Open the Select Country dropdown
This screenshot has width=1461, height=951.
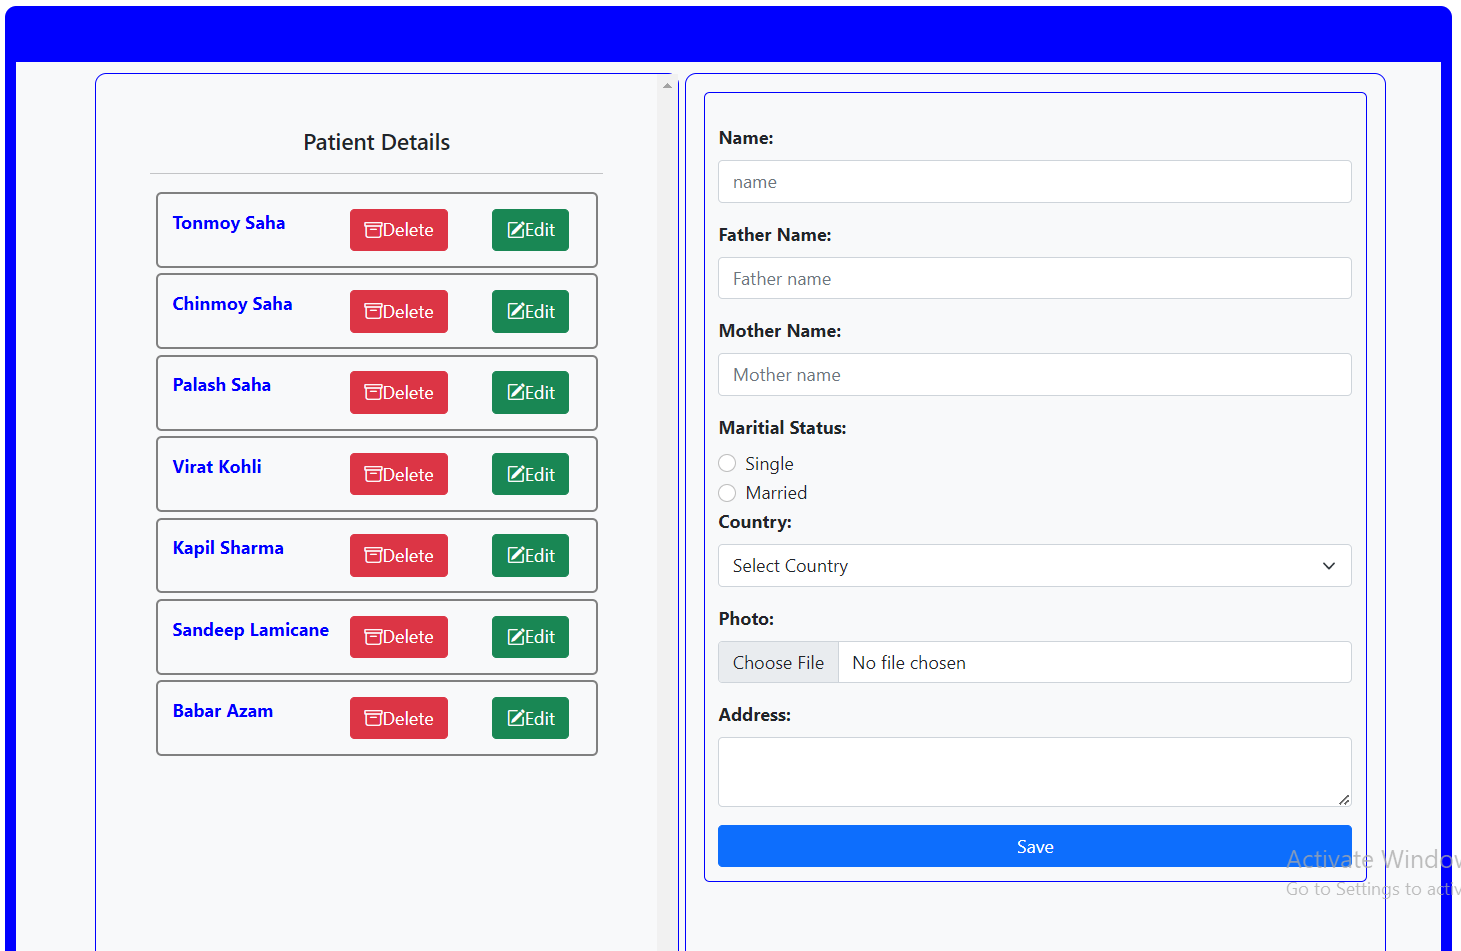pos(1034,566)
